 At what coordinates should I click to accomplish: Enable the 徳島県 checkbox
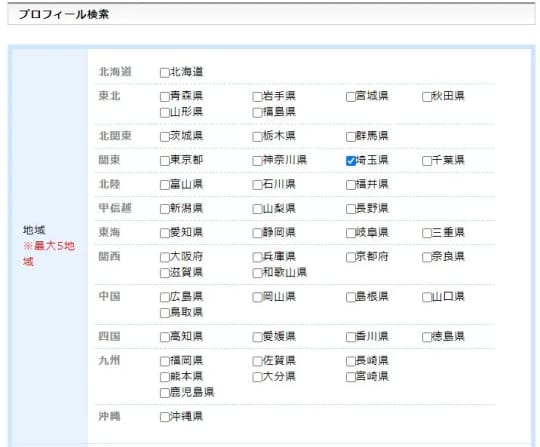pos(427,337)
